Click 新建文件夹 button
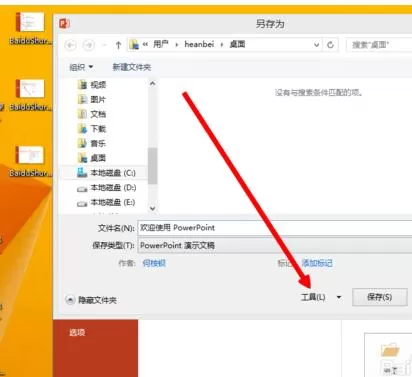 tap(132, 67)
